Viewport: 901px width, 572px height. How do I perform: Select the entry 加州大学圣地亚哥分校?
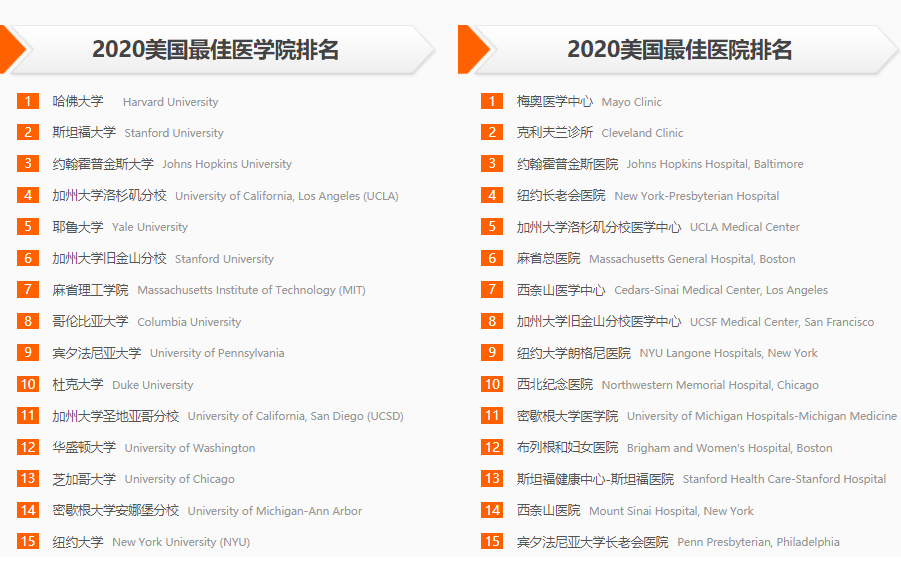[x=116, y=416]
